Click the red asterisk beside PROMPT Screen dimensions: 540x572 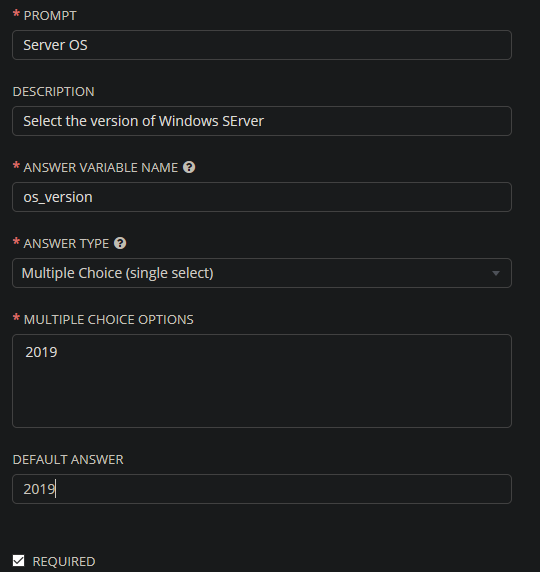[16, 14]
